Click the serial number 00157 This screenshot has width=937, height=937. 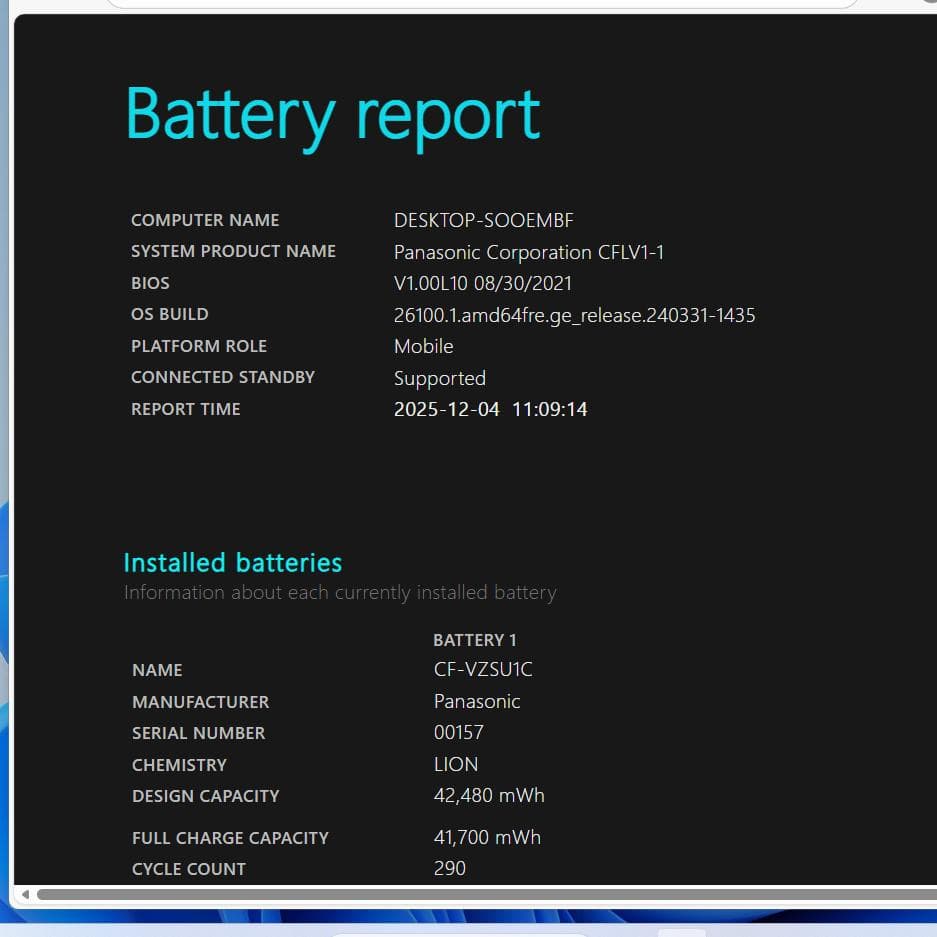tap(458, 733)
